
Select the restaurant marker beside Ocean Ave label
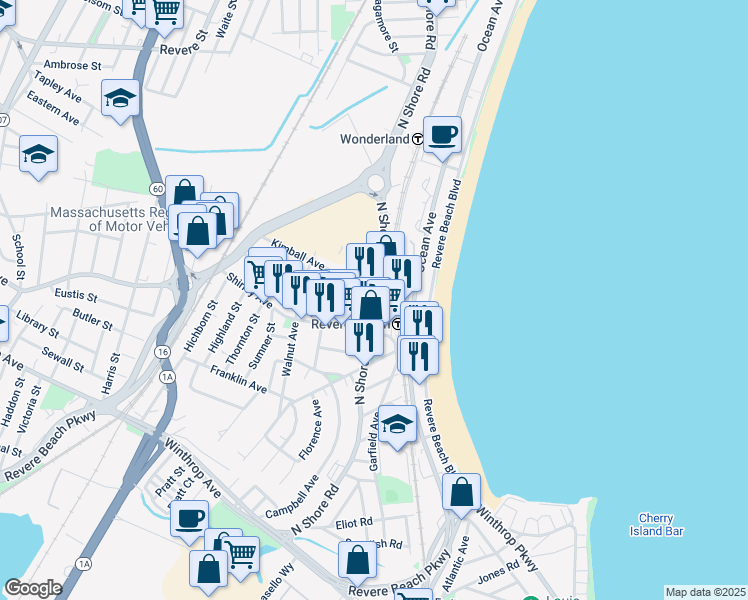403,272
